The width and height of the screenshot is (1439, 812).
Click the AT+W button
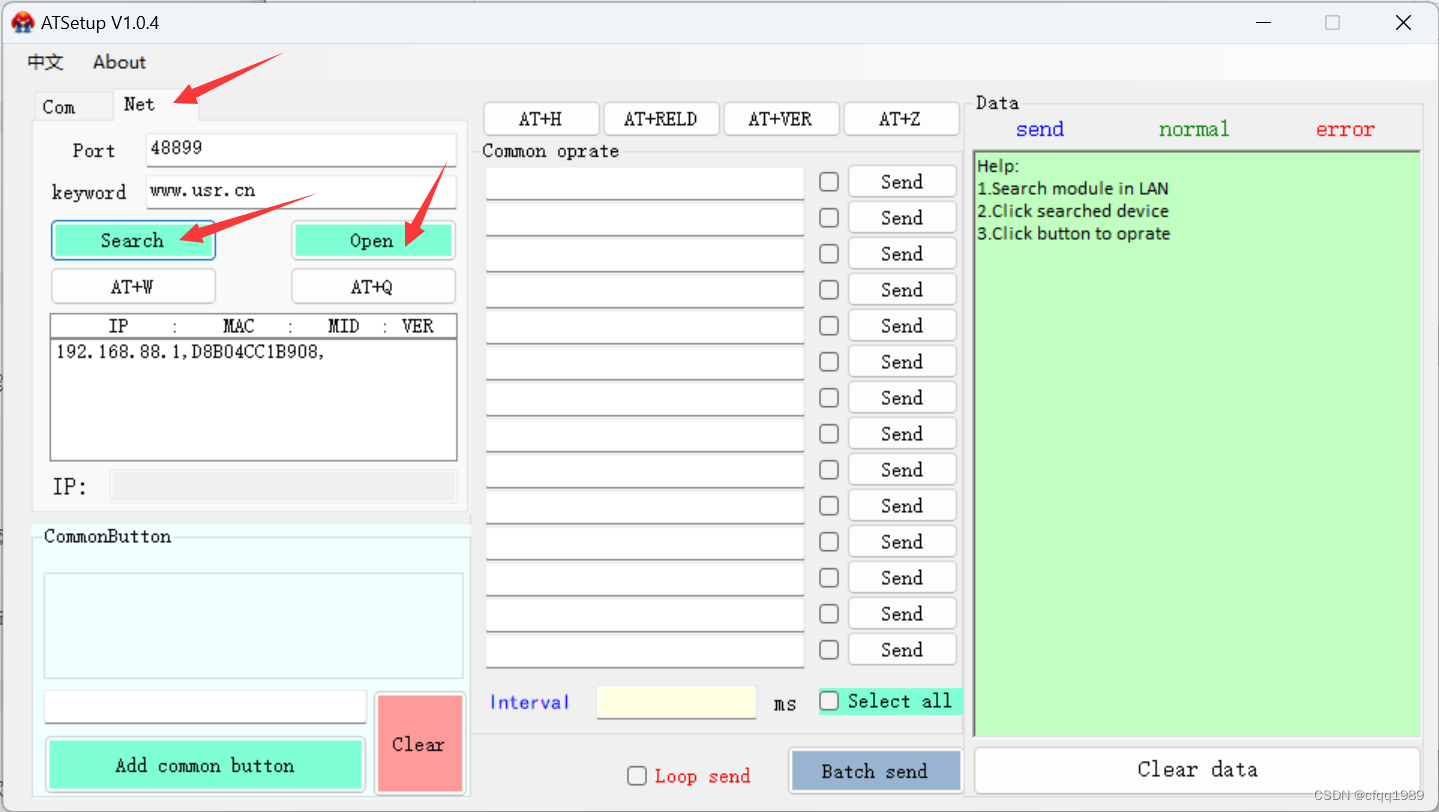click(133, 286)
